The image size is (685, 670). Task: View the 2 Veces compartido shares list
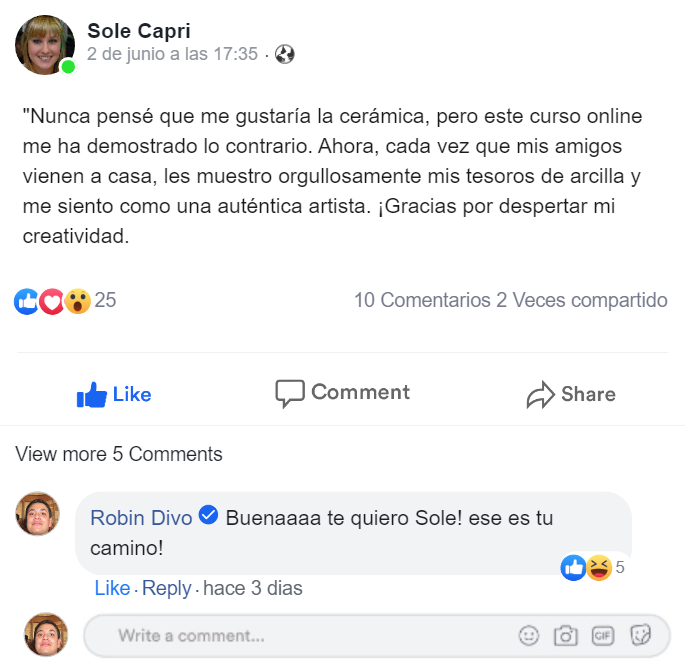tap(582, 300)
